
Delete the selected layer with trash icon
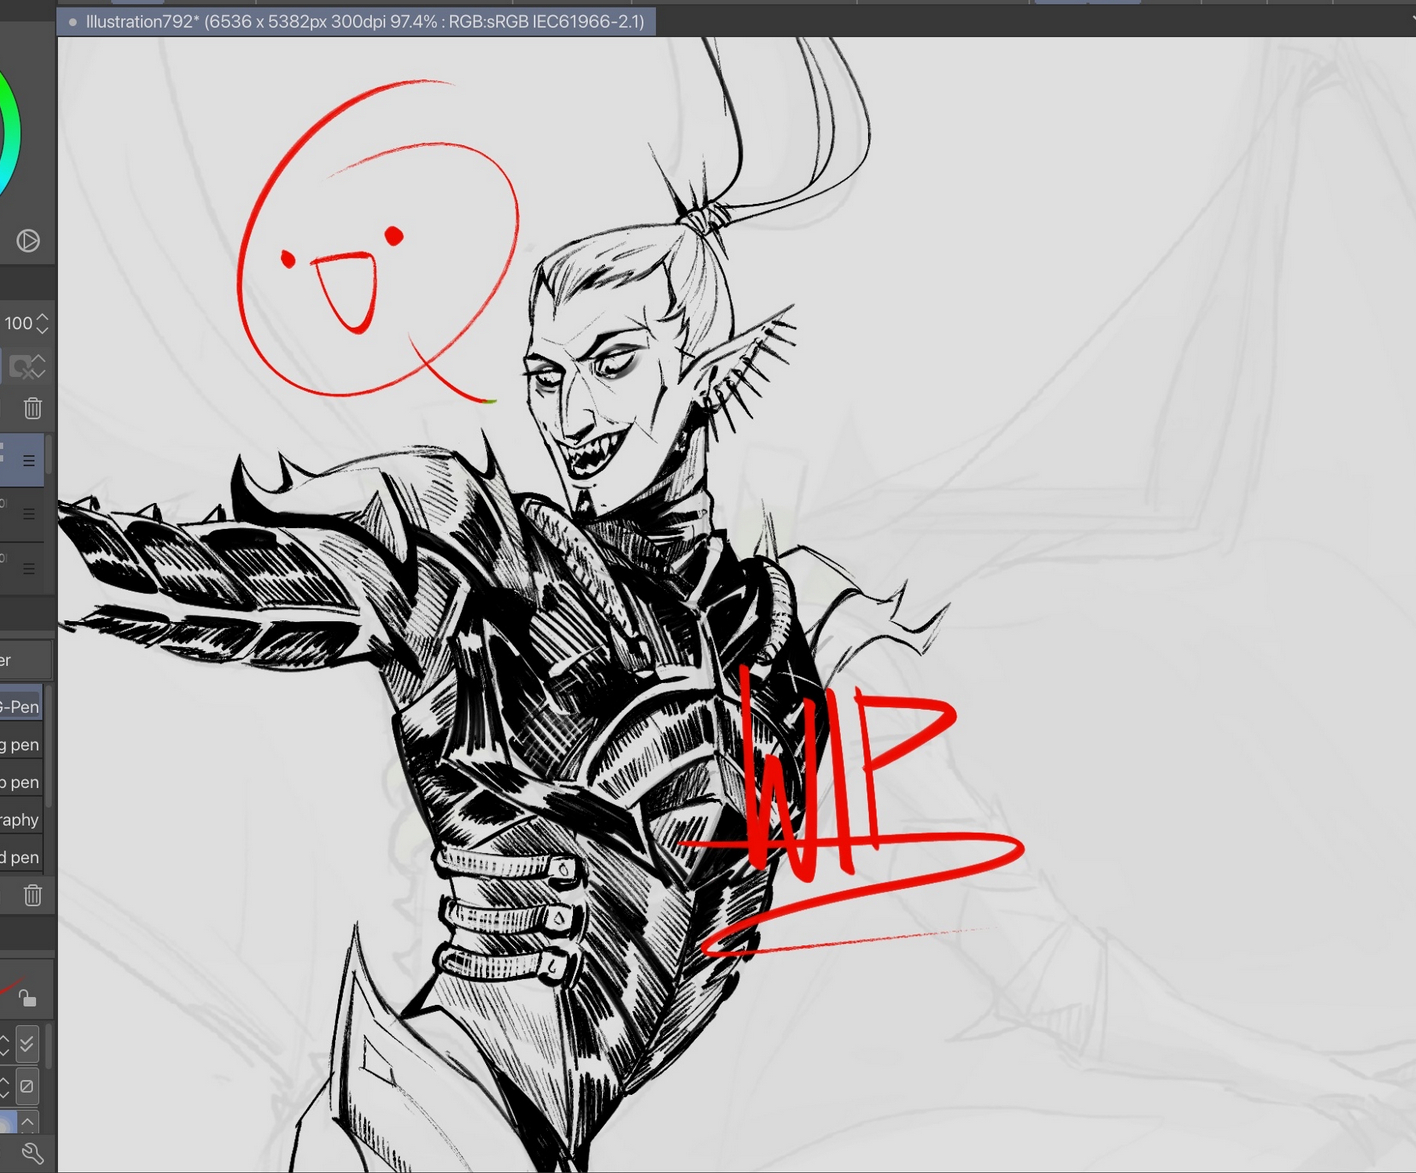(33, 408)
